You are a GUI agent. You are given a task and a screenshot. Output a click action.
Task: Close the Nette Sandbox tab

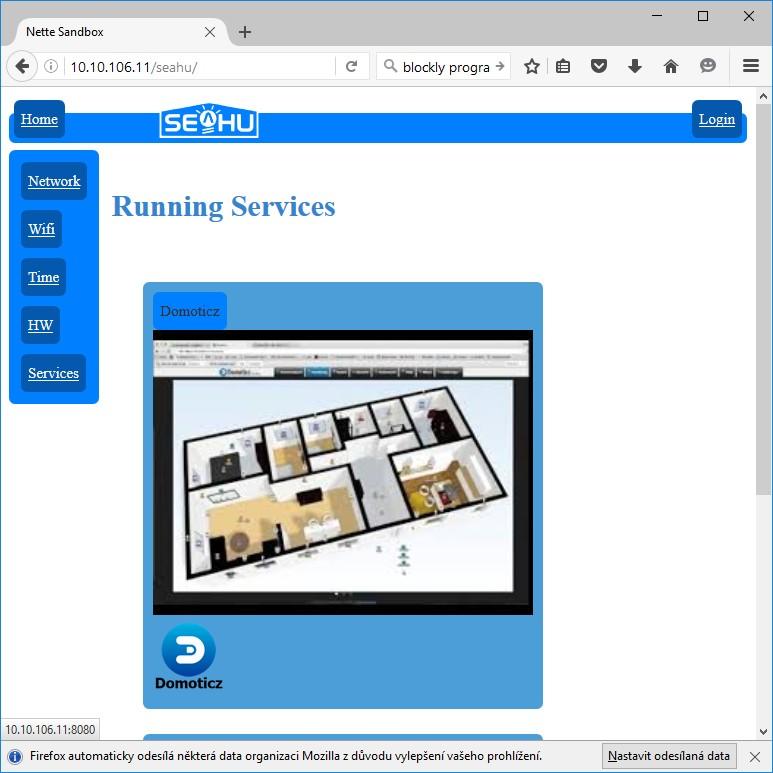point(210,32)
